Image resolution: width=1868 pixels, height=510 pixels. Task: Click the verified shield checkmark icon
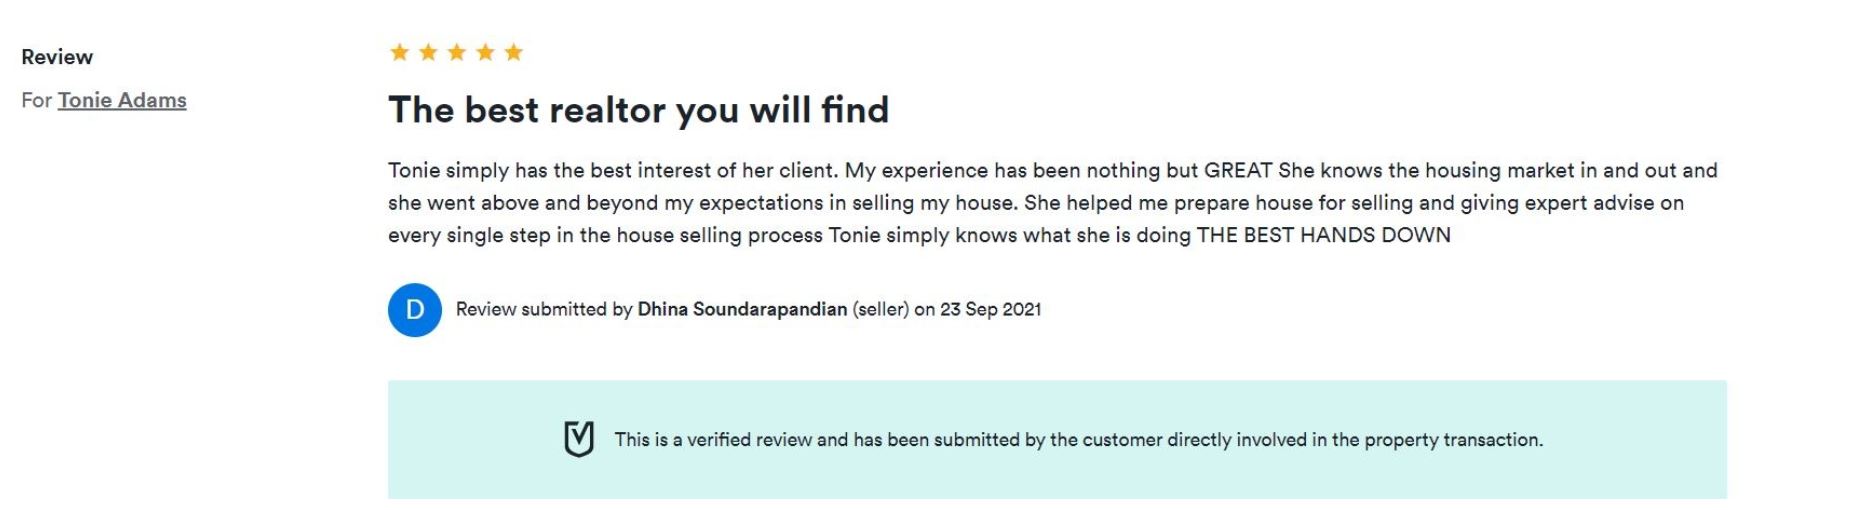tap(579, 439)
